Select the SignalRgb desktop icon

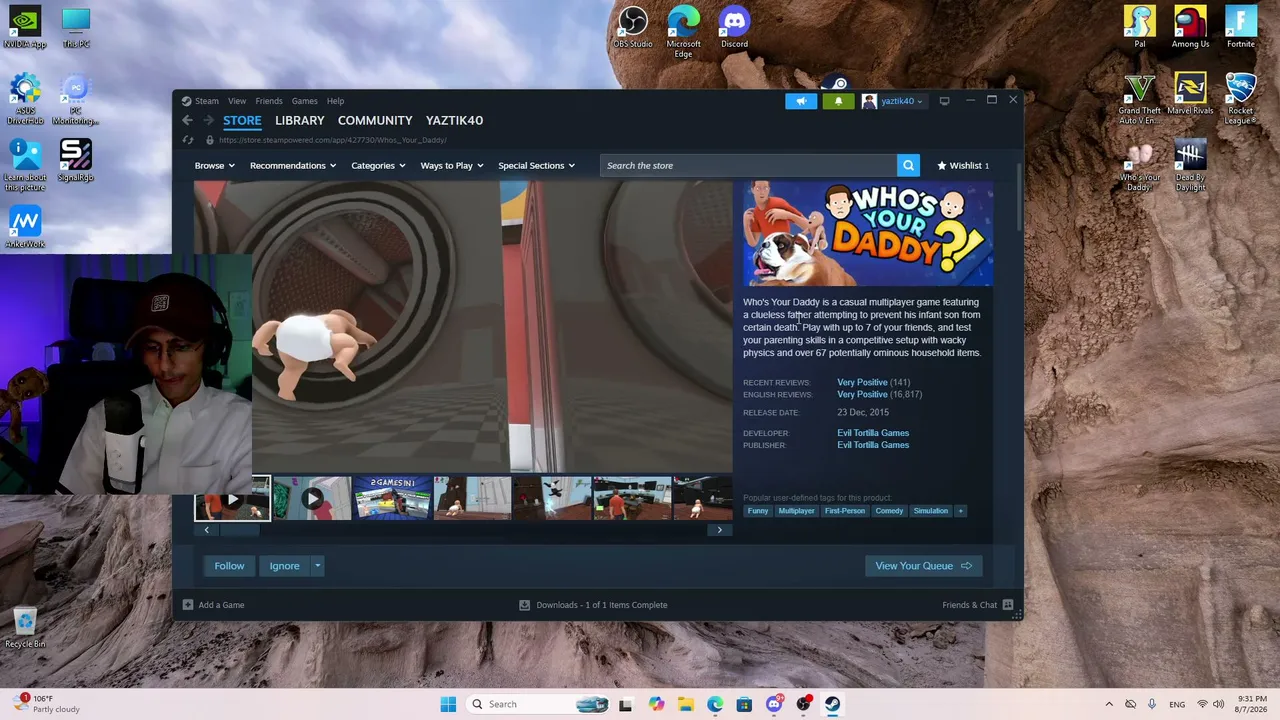coord(76,161)
